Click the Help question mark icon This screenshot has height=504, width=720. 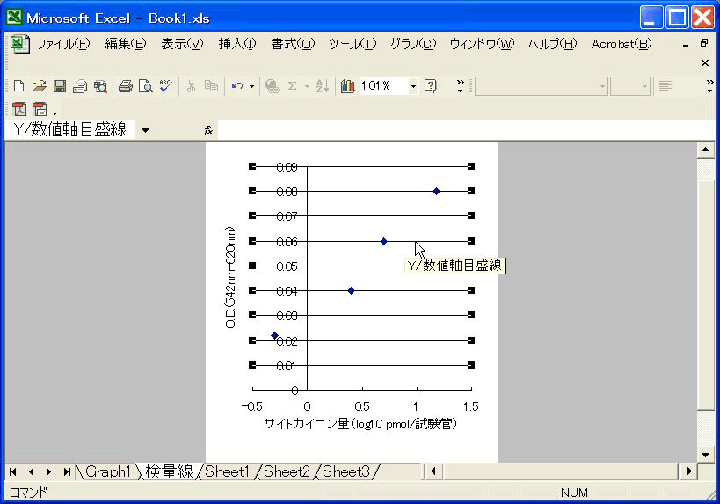coord(431,87)
